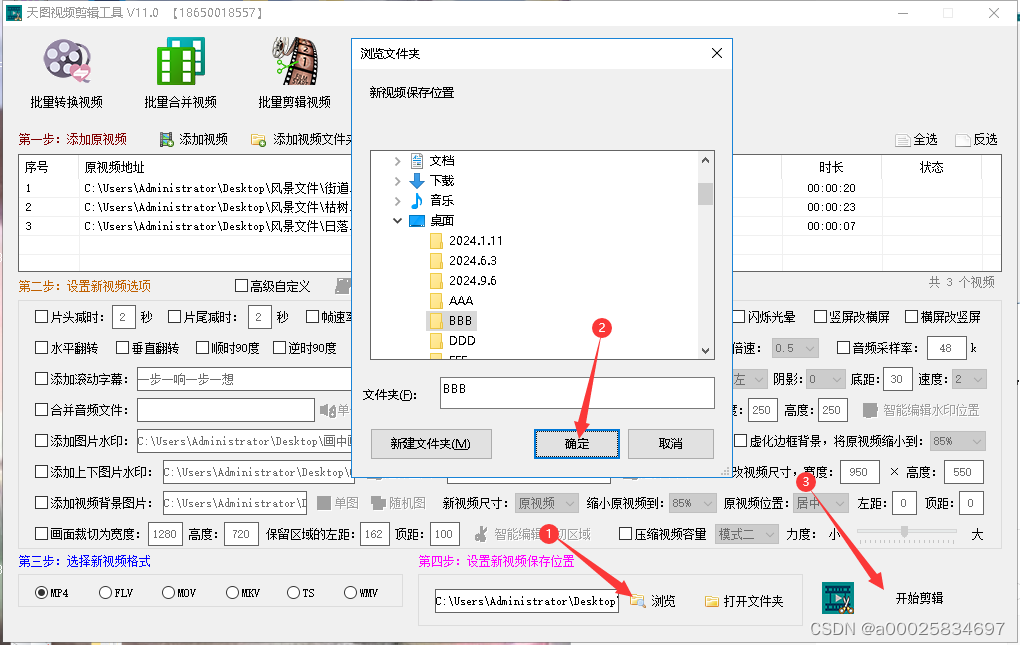This screenshot has width=1020, height=645.
Task: Click the app icon in the title bar
Action: (x=14, y=12)
